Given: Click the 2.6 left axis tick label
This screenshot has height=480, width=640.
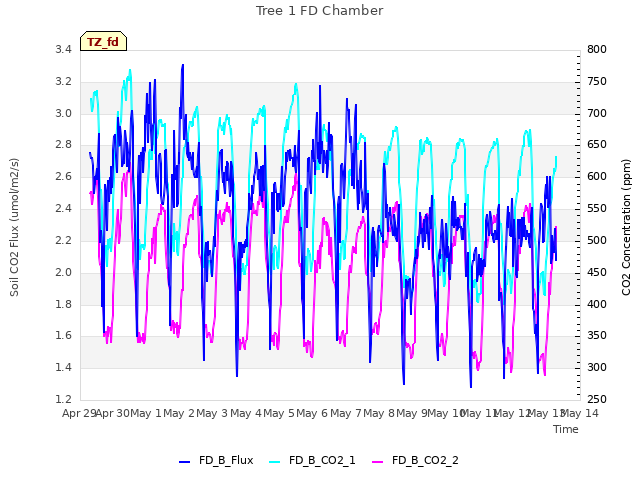Looking at the screenshot, I should [63, 177].
